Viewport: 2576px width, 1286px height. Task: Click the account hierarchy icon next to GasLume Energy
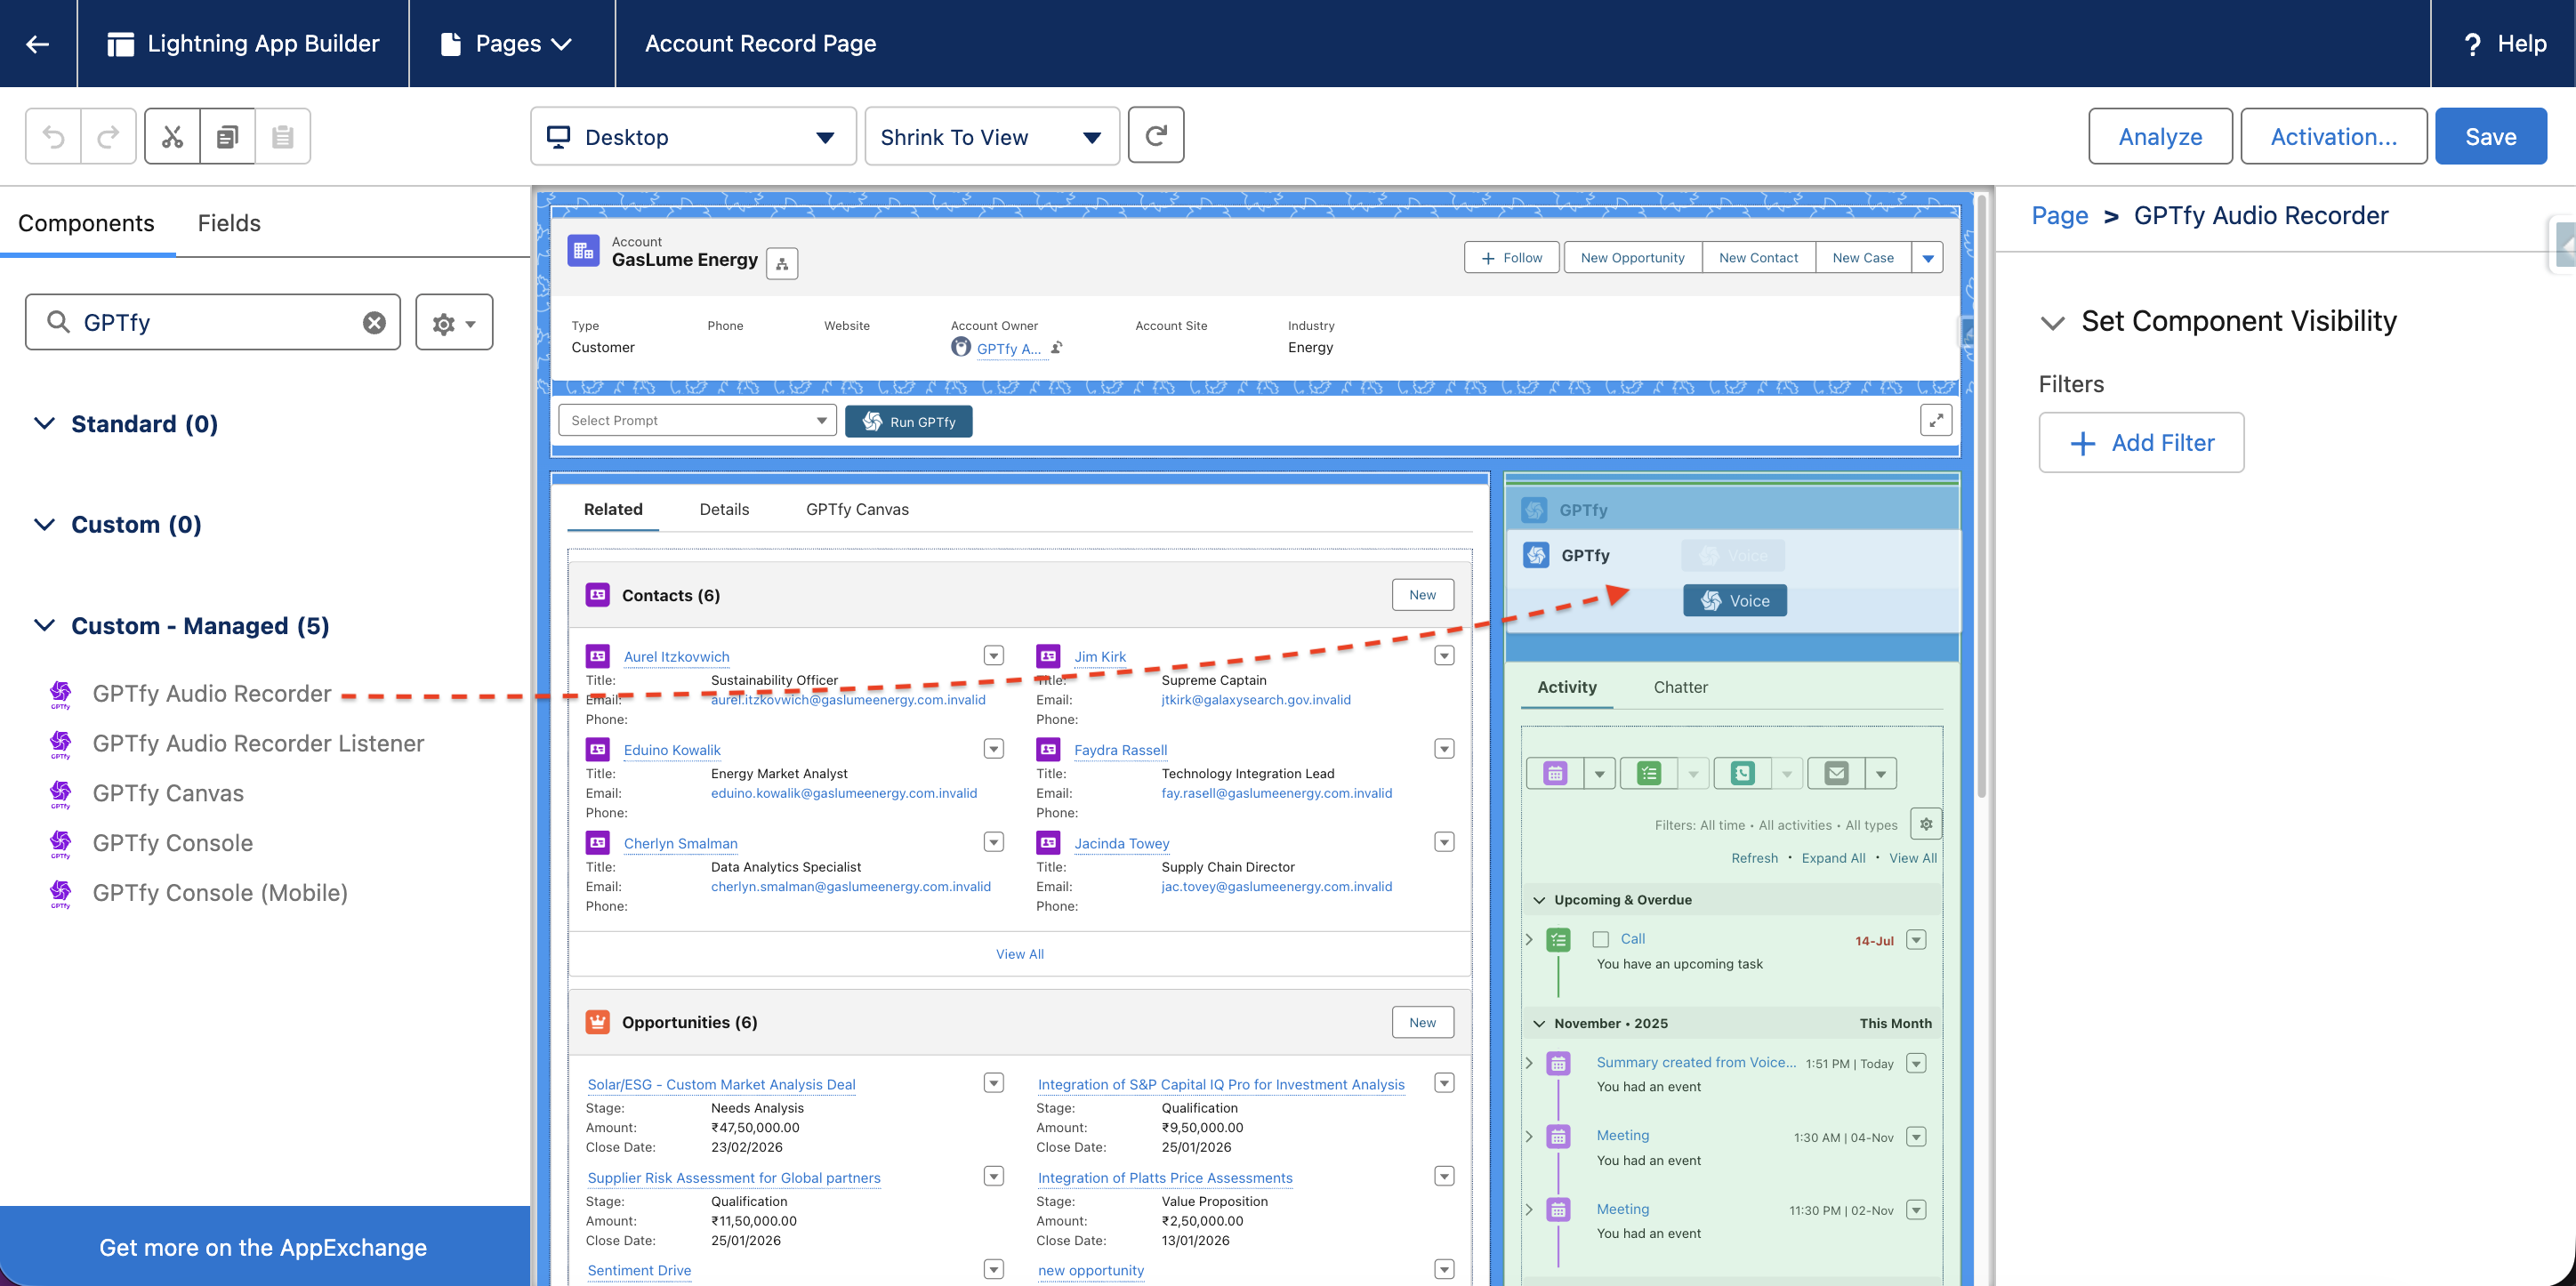click(782, 263)
